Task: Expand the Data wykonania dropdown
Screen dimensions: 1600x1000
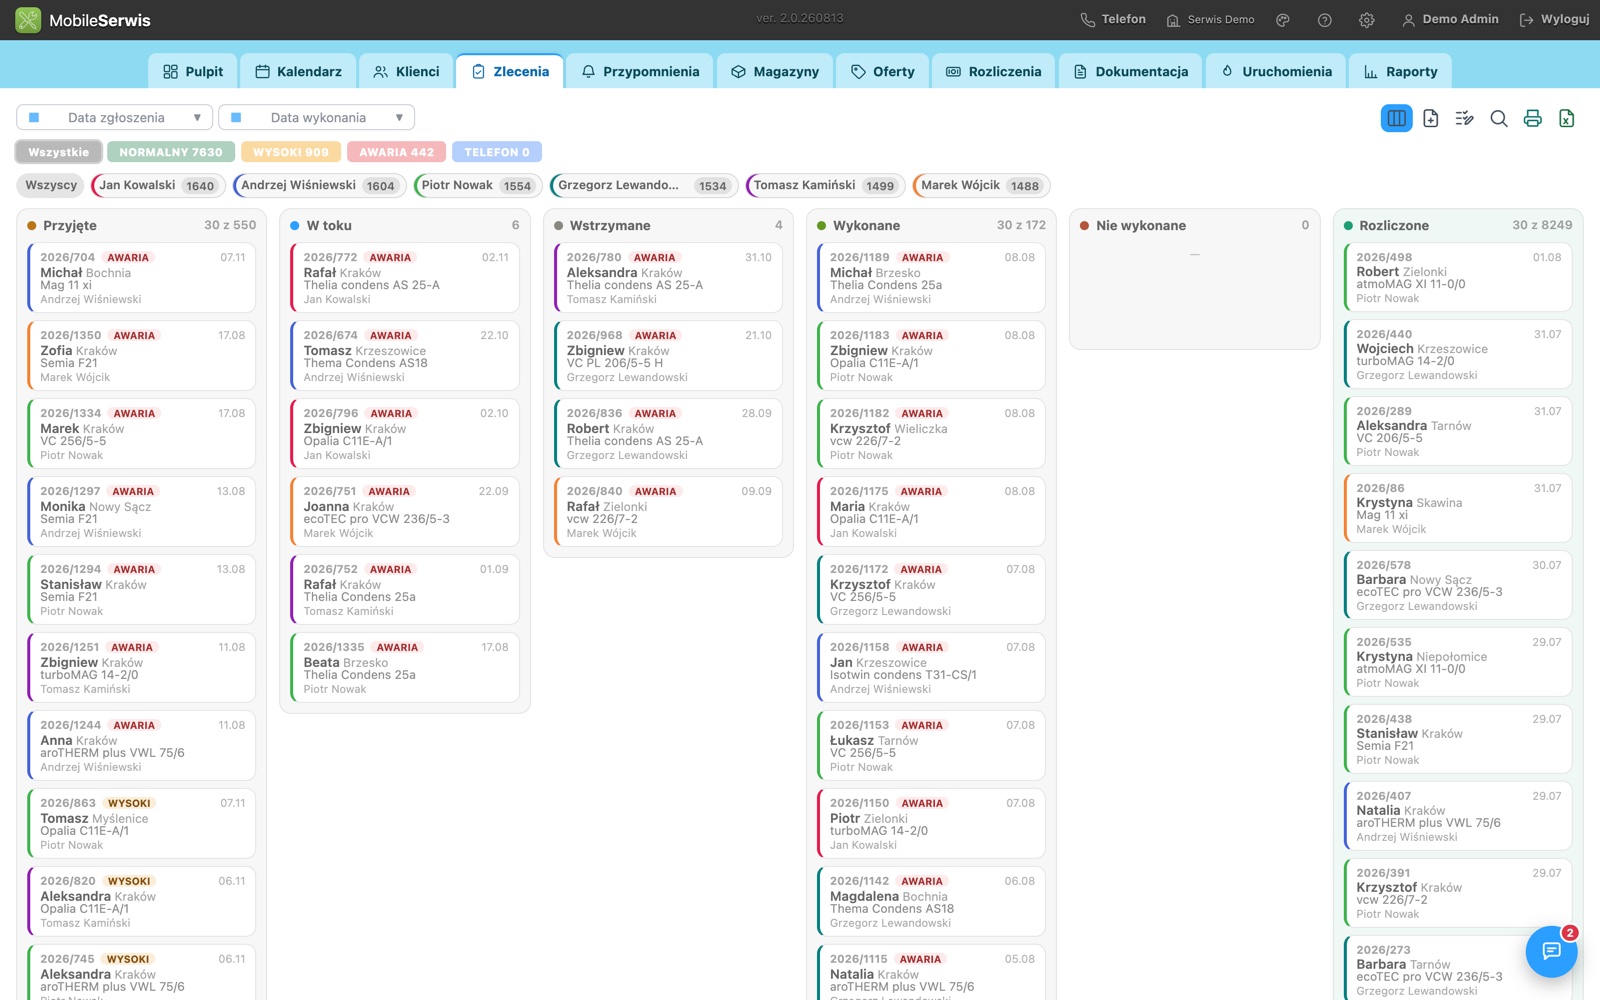Action: point(316,118)
